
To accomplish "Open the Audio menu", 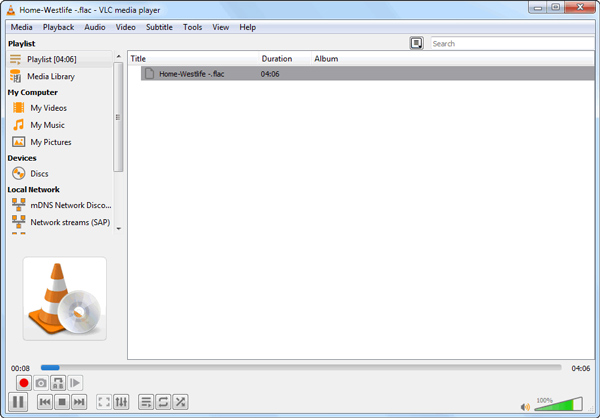I will tap(95, 27).
